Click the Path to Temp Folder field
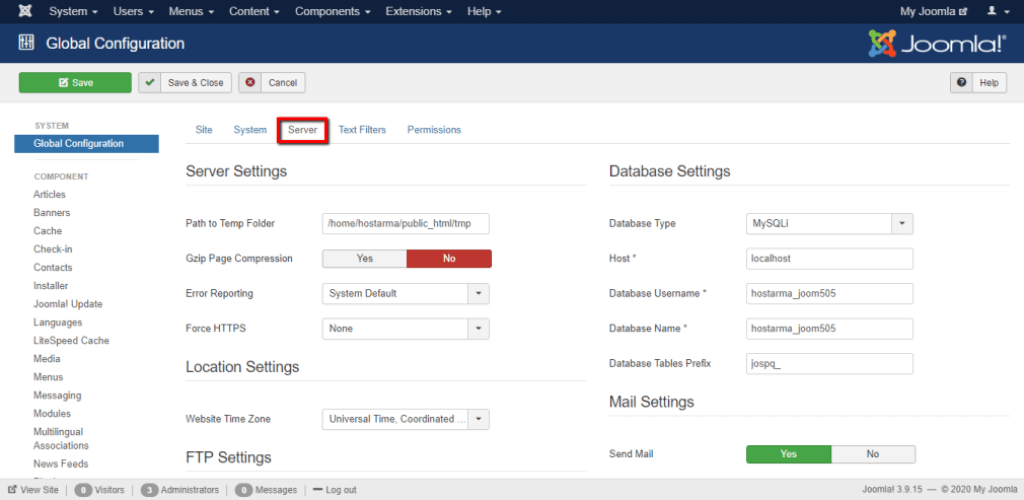Screen dimensions: 1024x500 [406, 223]
